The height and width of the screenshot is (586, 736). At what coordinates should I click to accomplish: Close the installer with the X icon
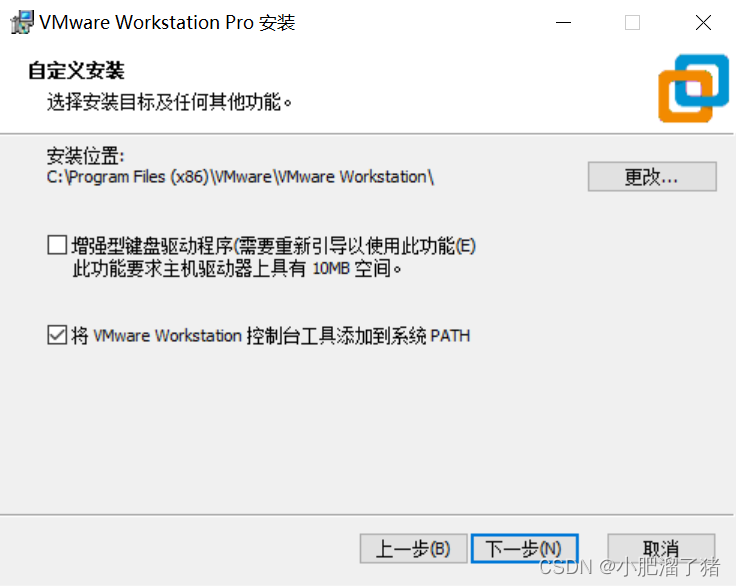pyautogui.click(x=703, y=22)
